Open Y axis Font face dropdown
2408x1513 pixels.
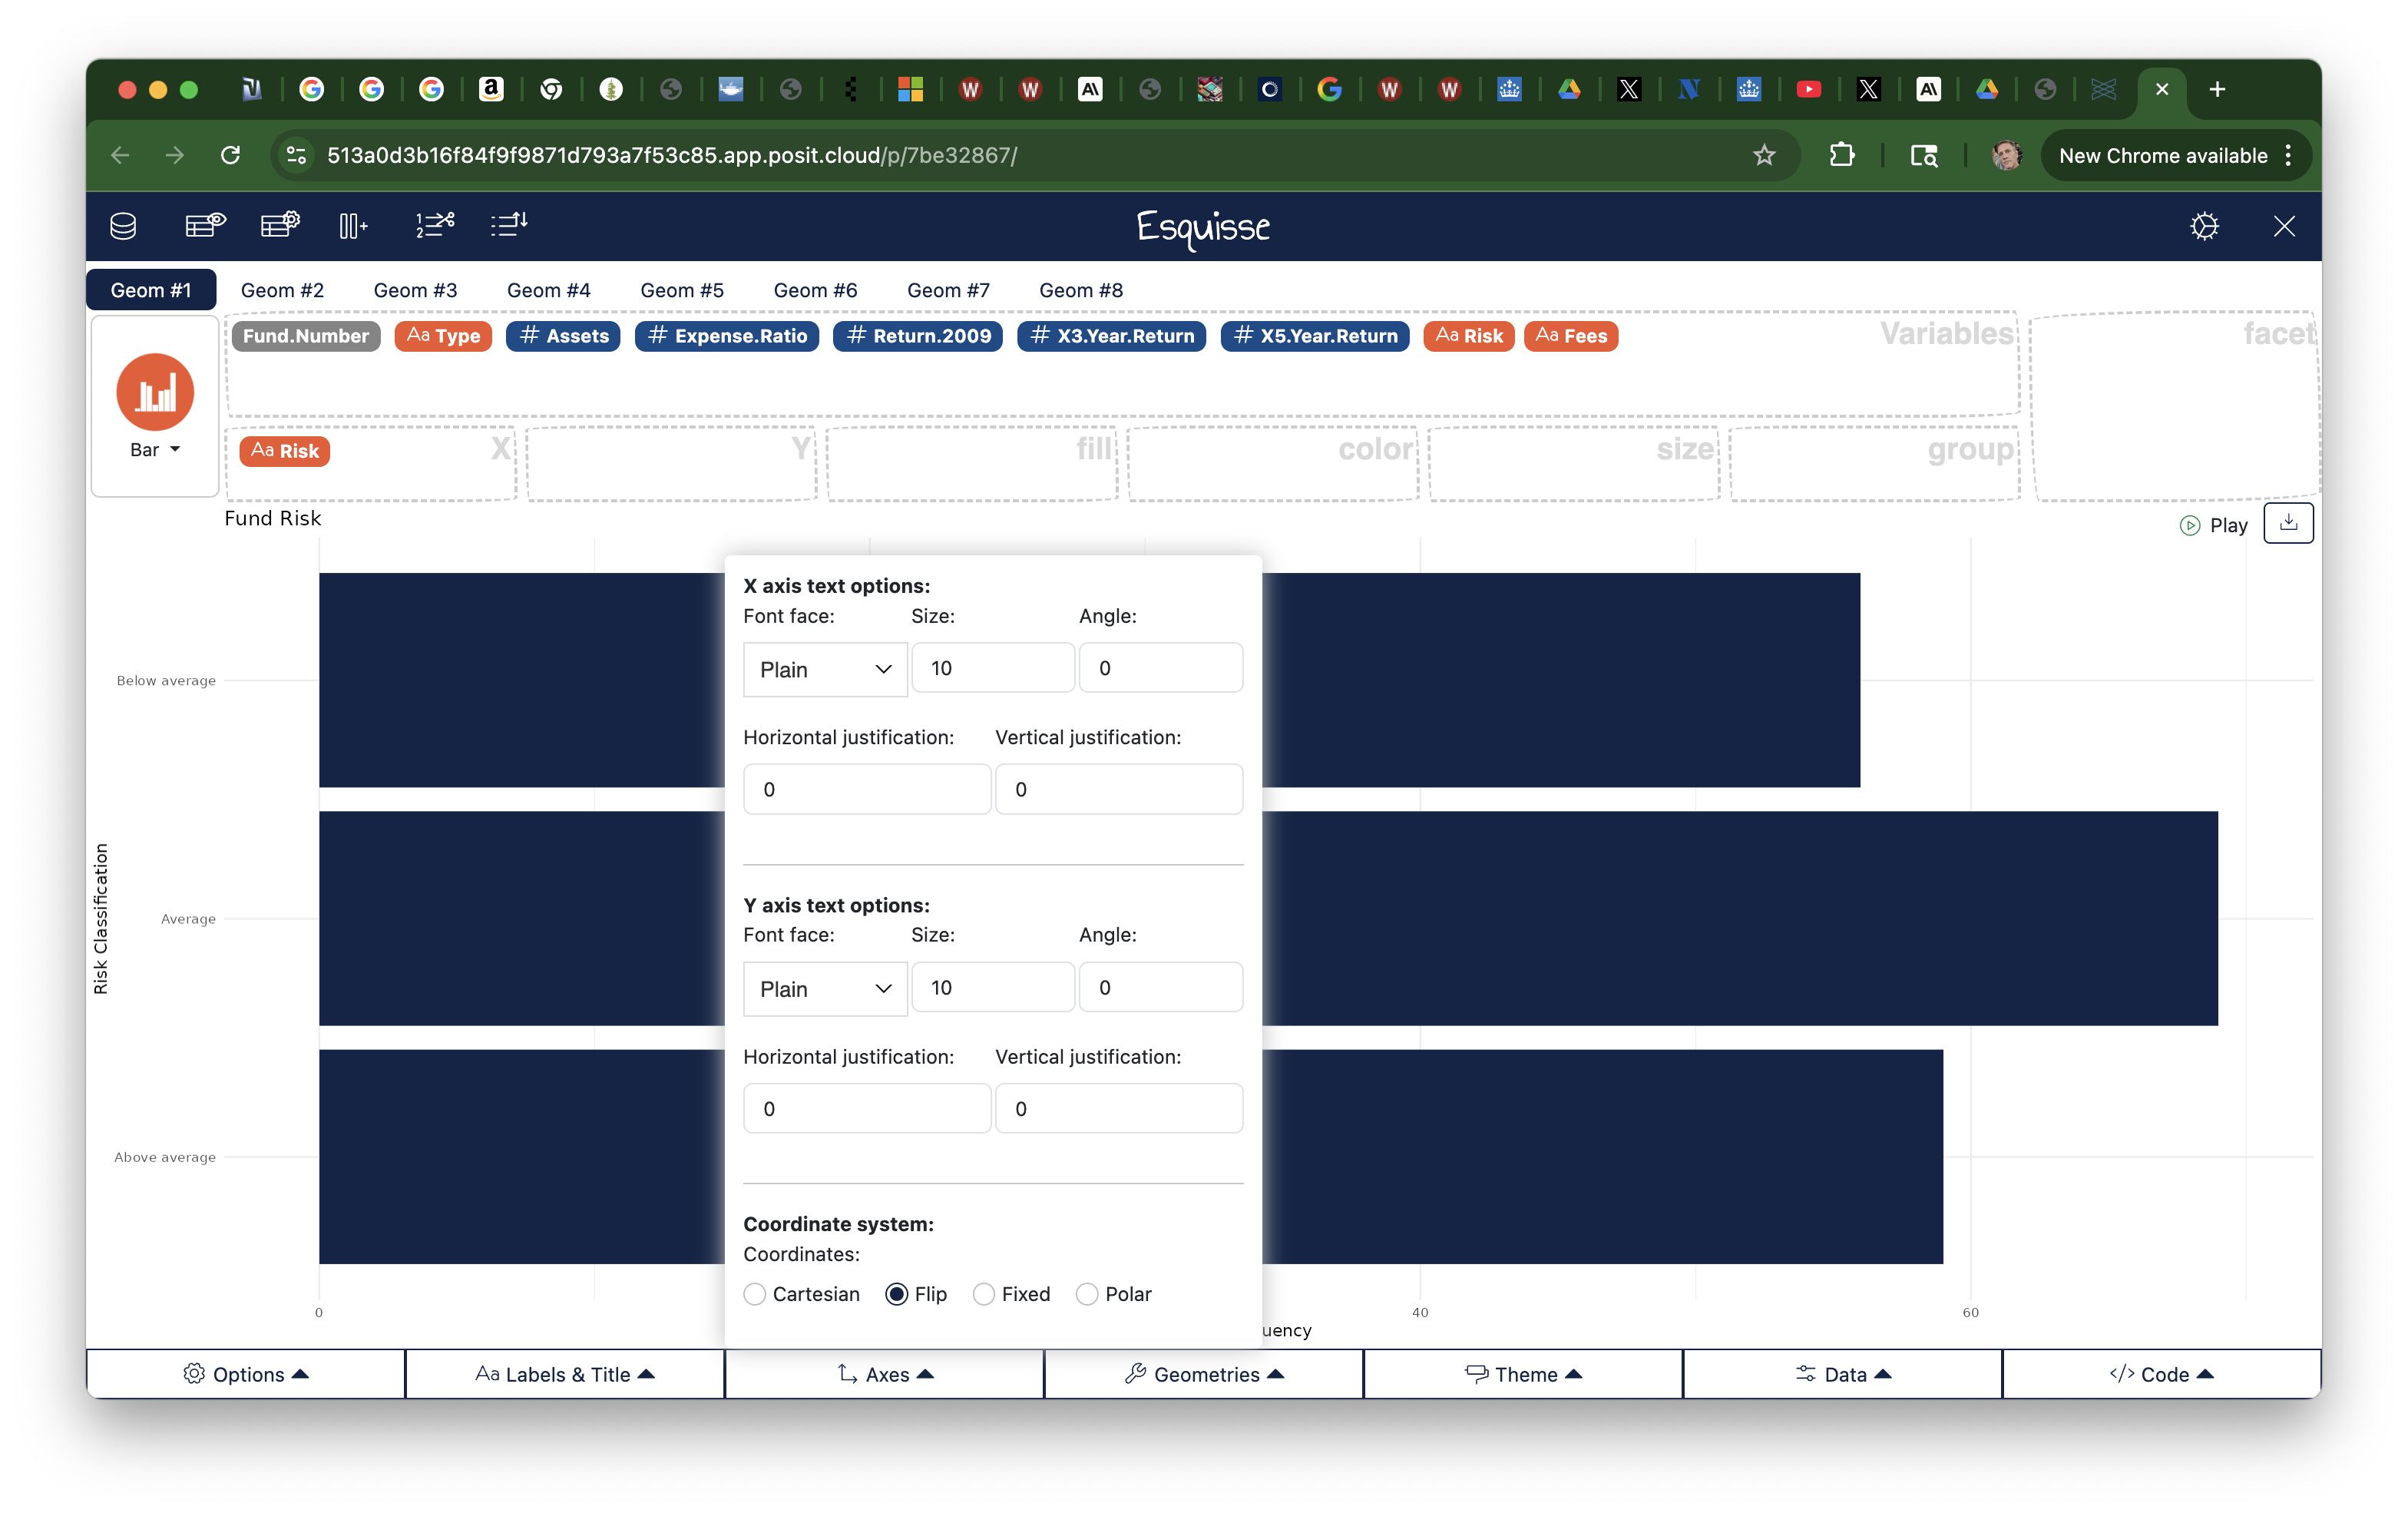[x=825, y=988]
